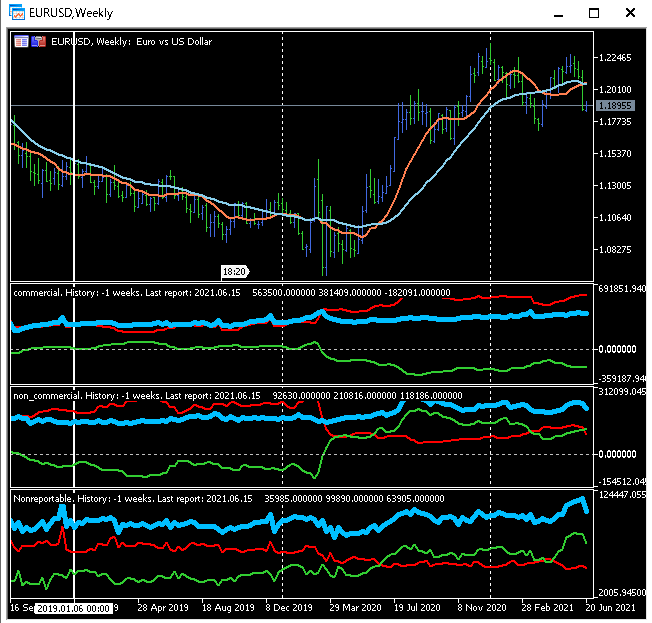Screen dimensions: 652x623
Task: Click the 1.20100 price scale label
Action: 615,90
